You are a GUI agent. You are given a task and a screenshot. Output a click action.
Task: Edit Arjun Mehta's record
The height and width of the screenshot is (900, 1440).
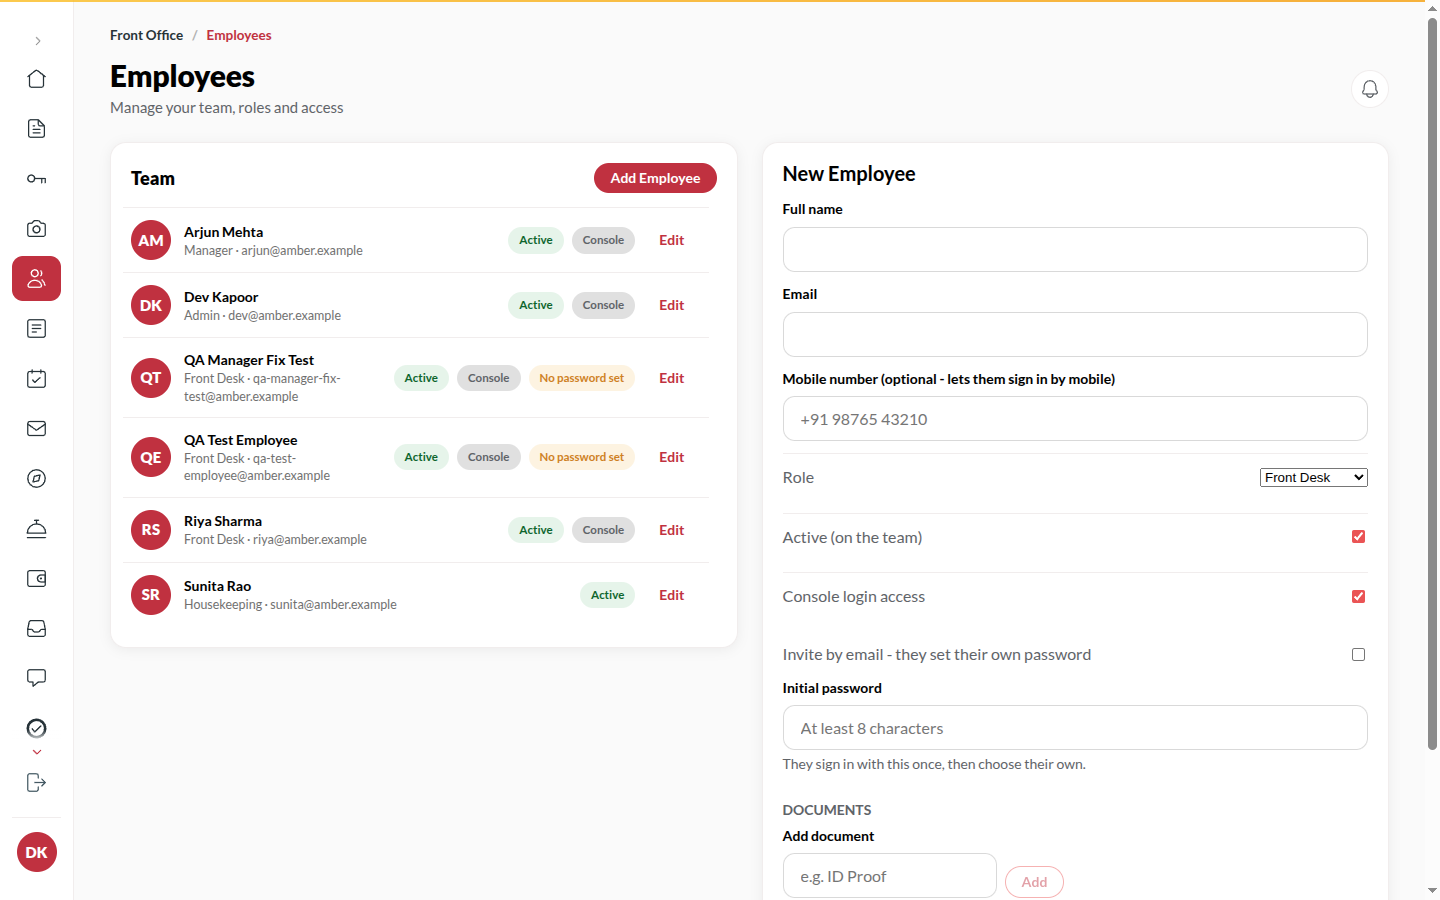tap(671, 240)
